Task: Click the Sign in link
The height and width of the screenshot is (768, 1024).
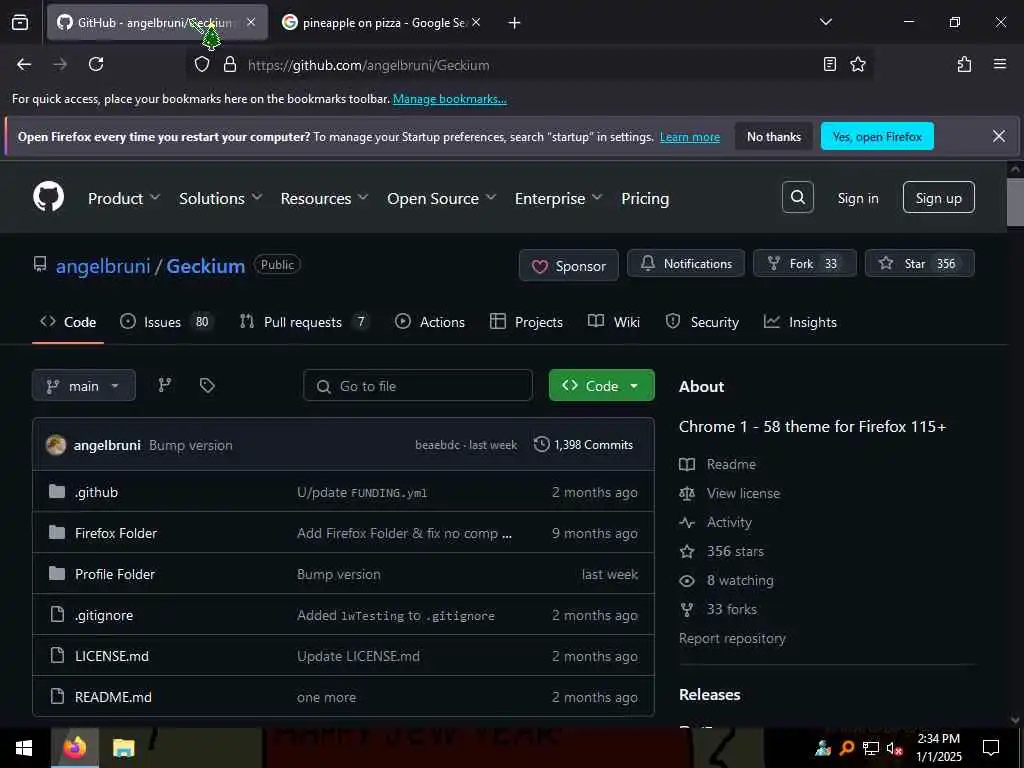Action: point(857,198)
